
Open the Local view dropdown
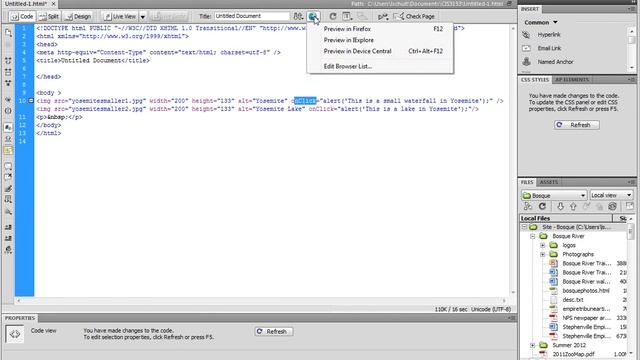click(611, 196)
